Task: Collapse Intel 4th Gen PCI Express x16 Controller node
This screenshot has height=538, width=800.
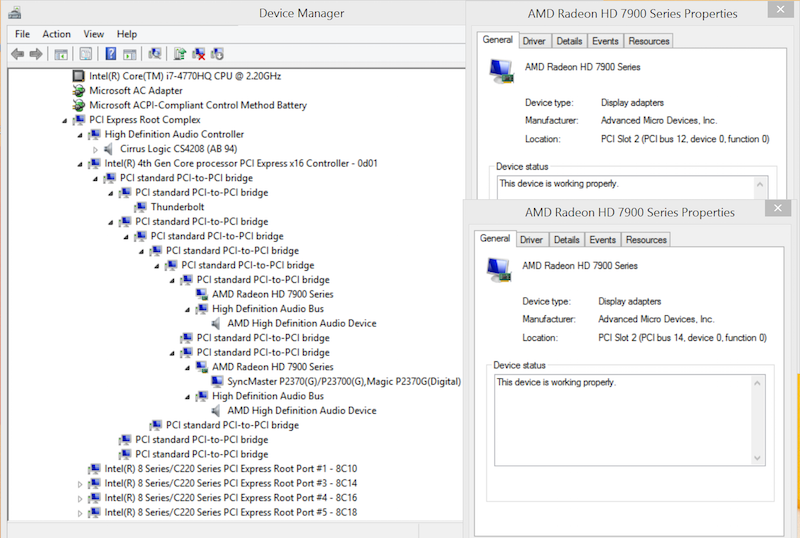Action: click(80, 164)
